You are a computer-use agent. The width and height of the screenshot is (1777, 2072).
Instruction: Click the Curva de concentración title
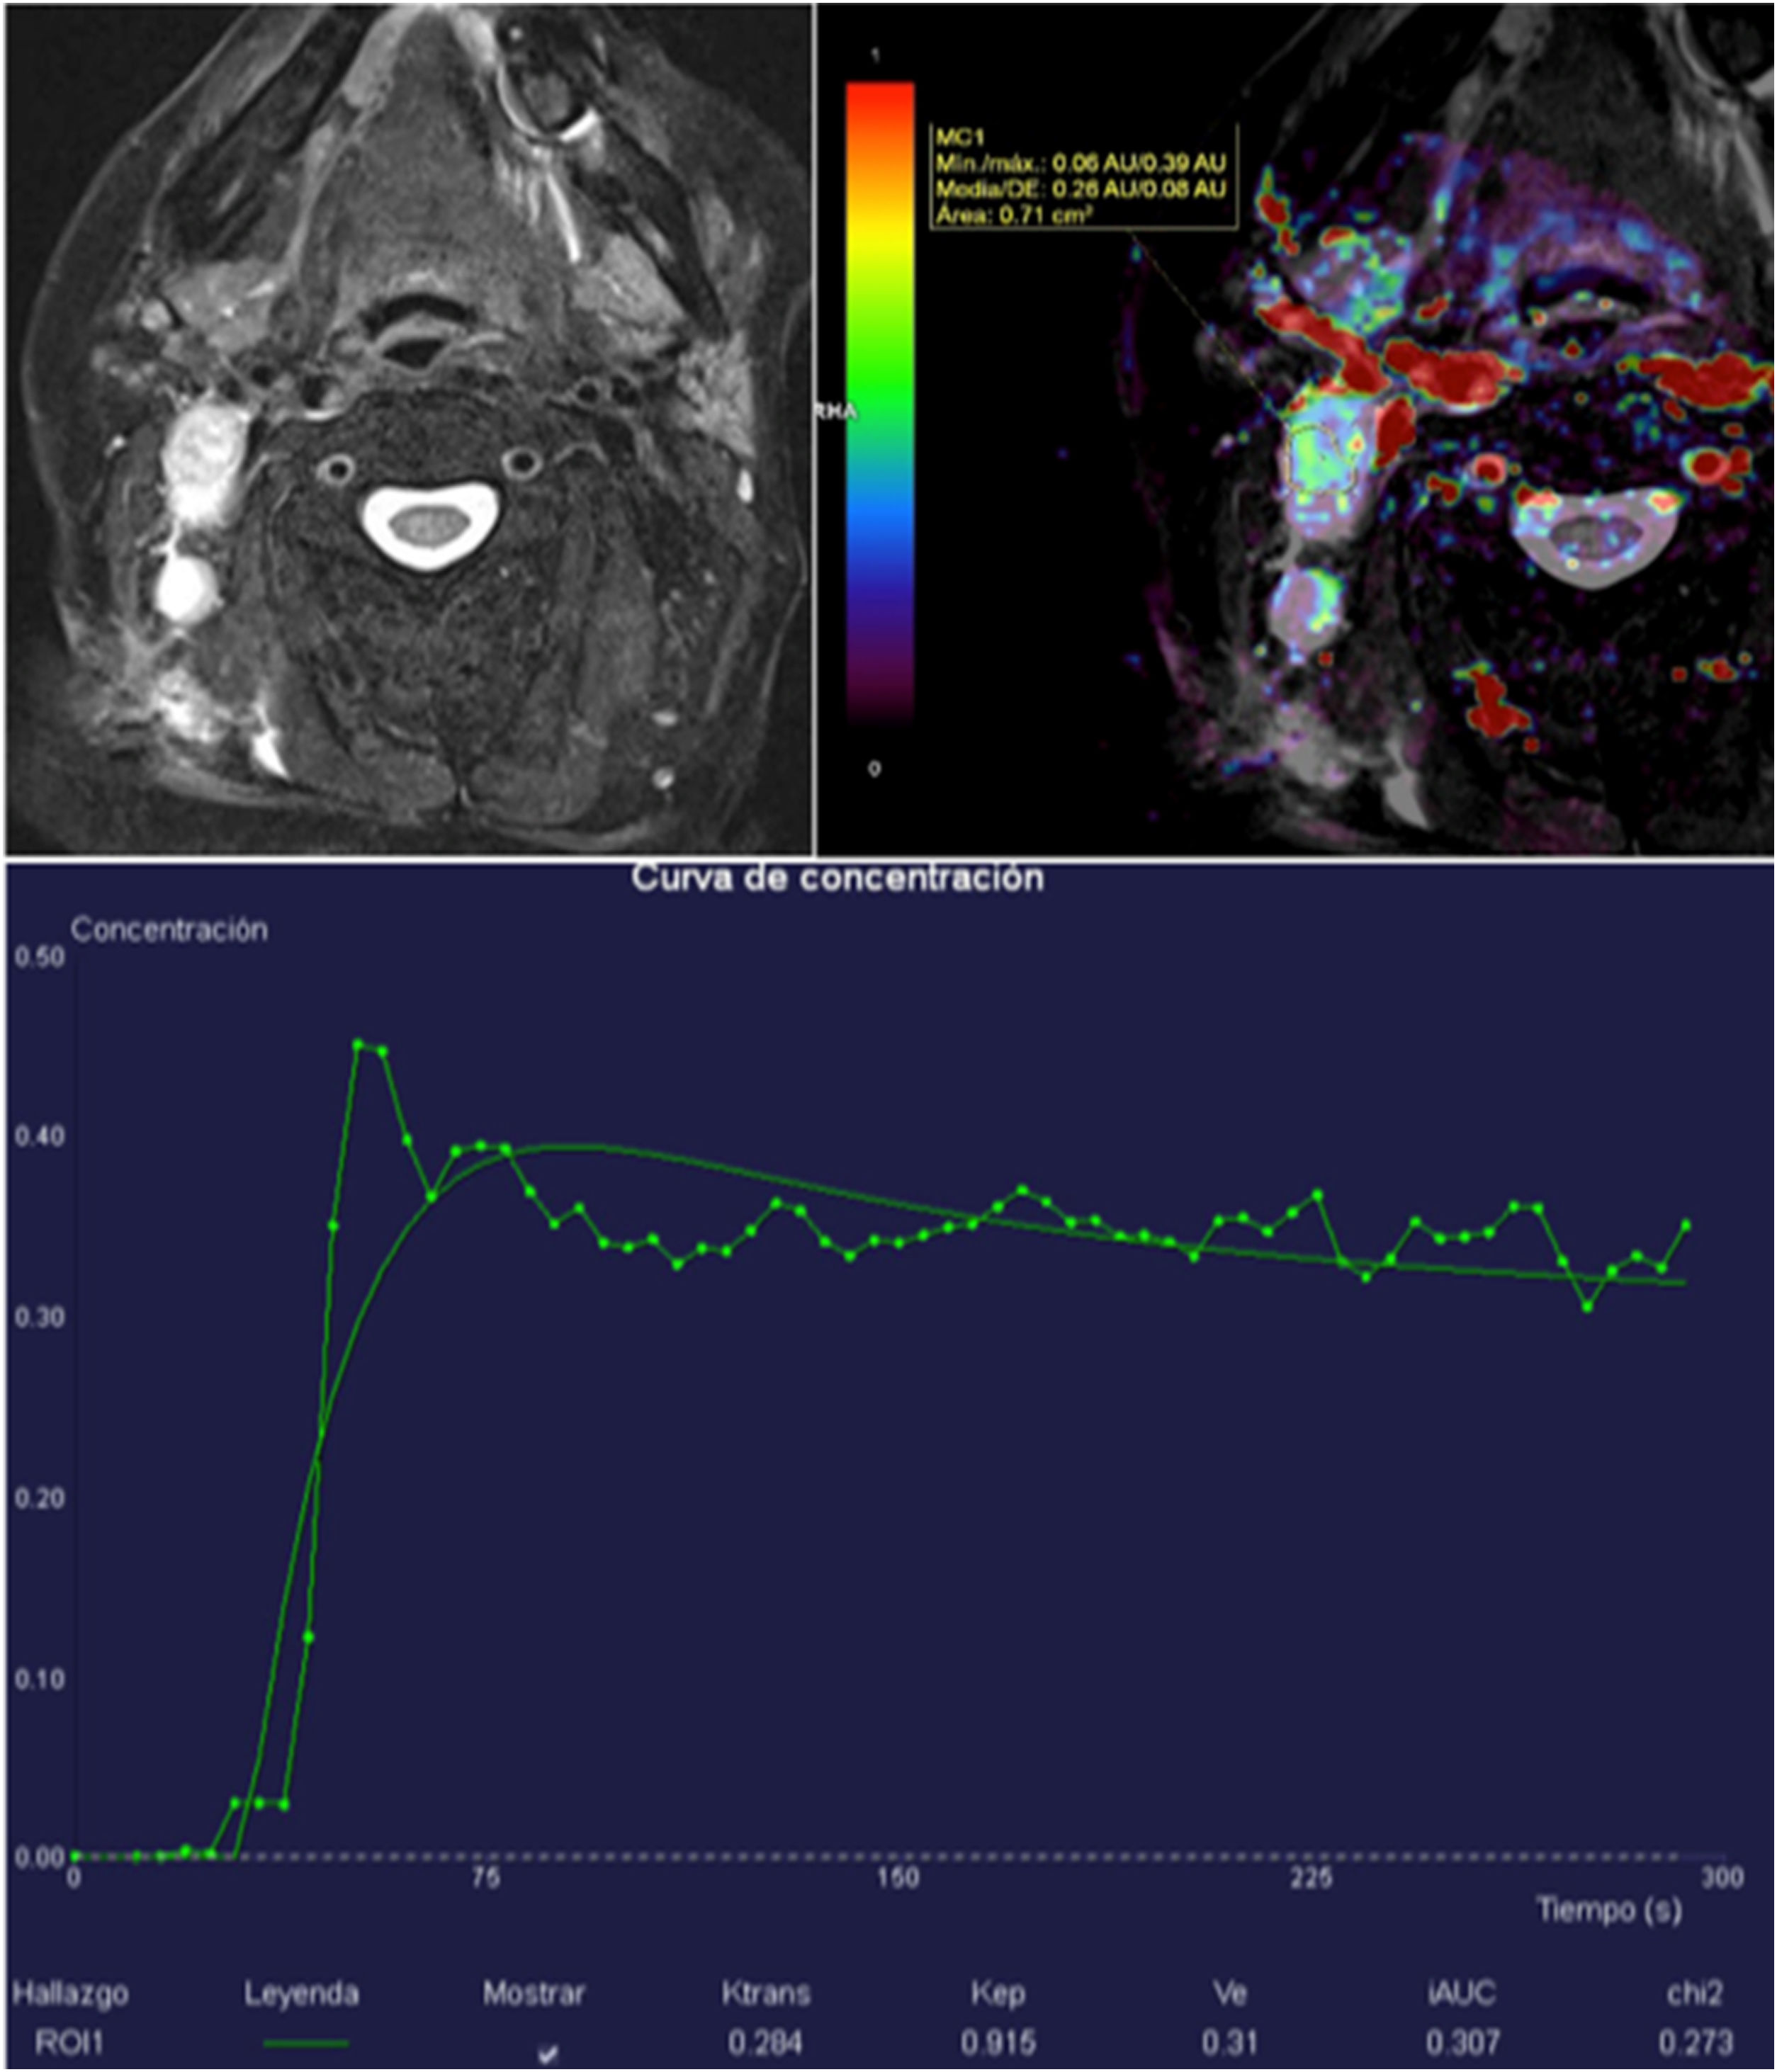838,878
